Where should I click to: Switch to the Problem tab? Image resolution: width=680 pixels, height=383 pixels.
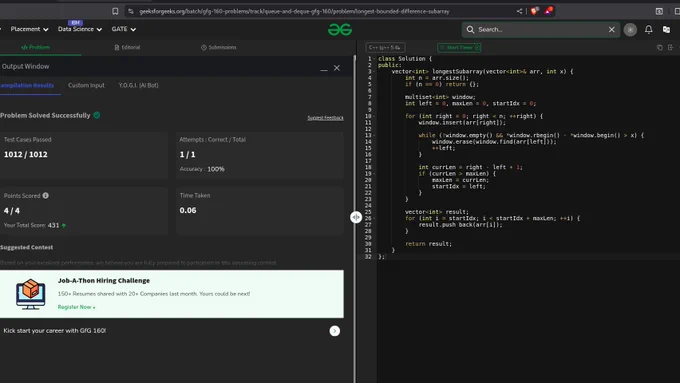pos(36,47)
